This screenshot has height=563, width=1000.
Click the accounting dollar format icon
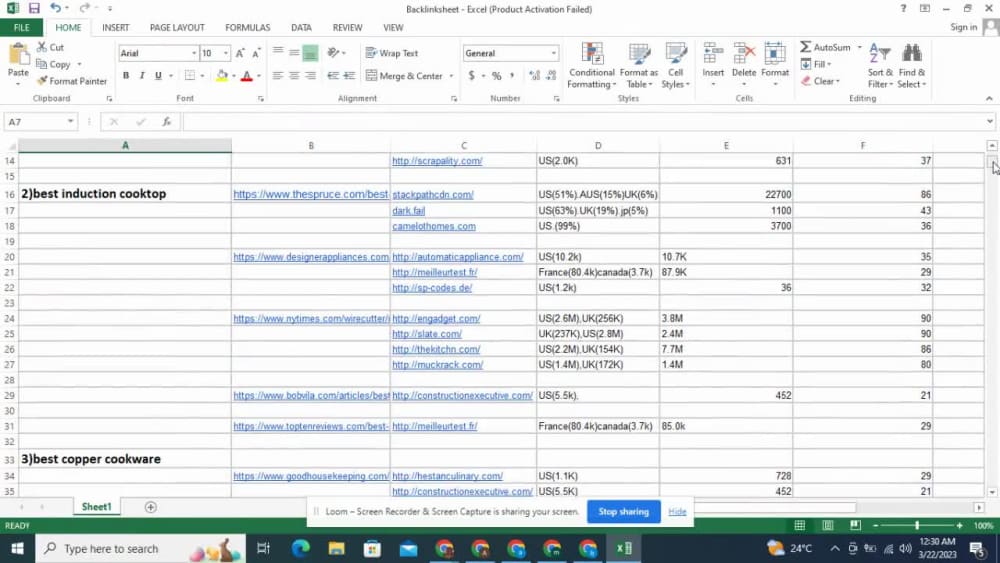(x=471, y=76)
